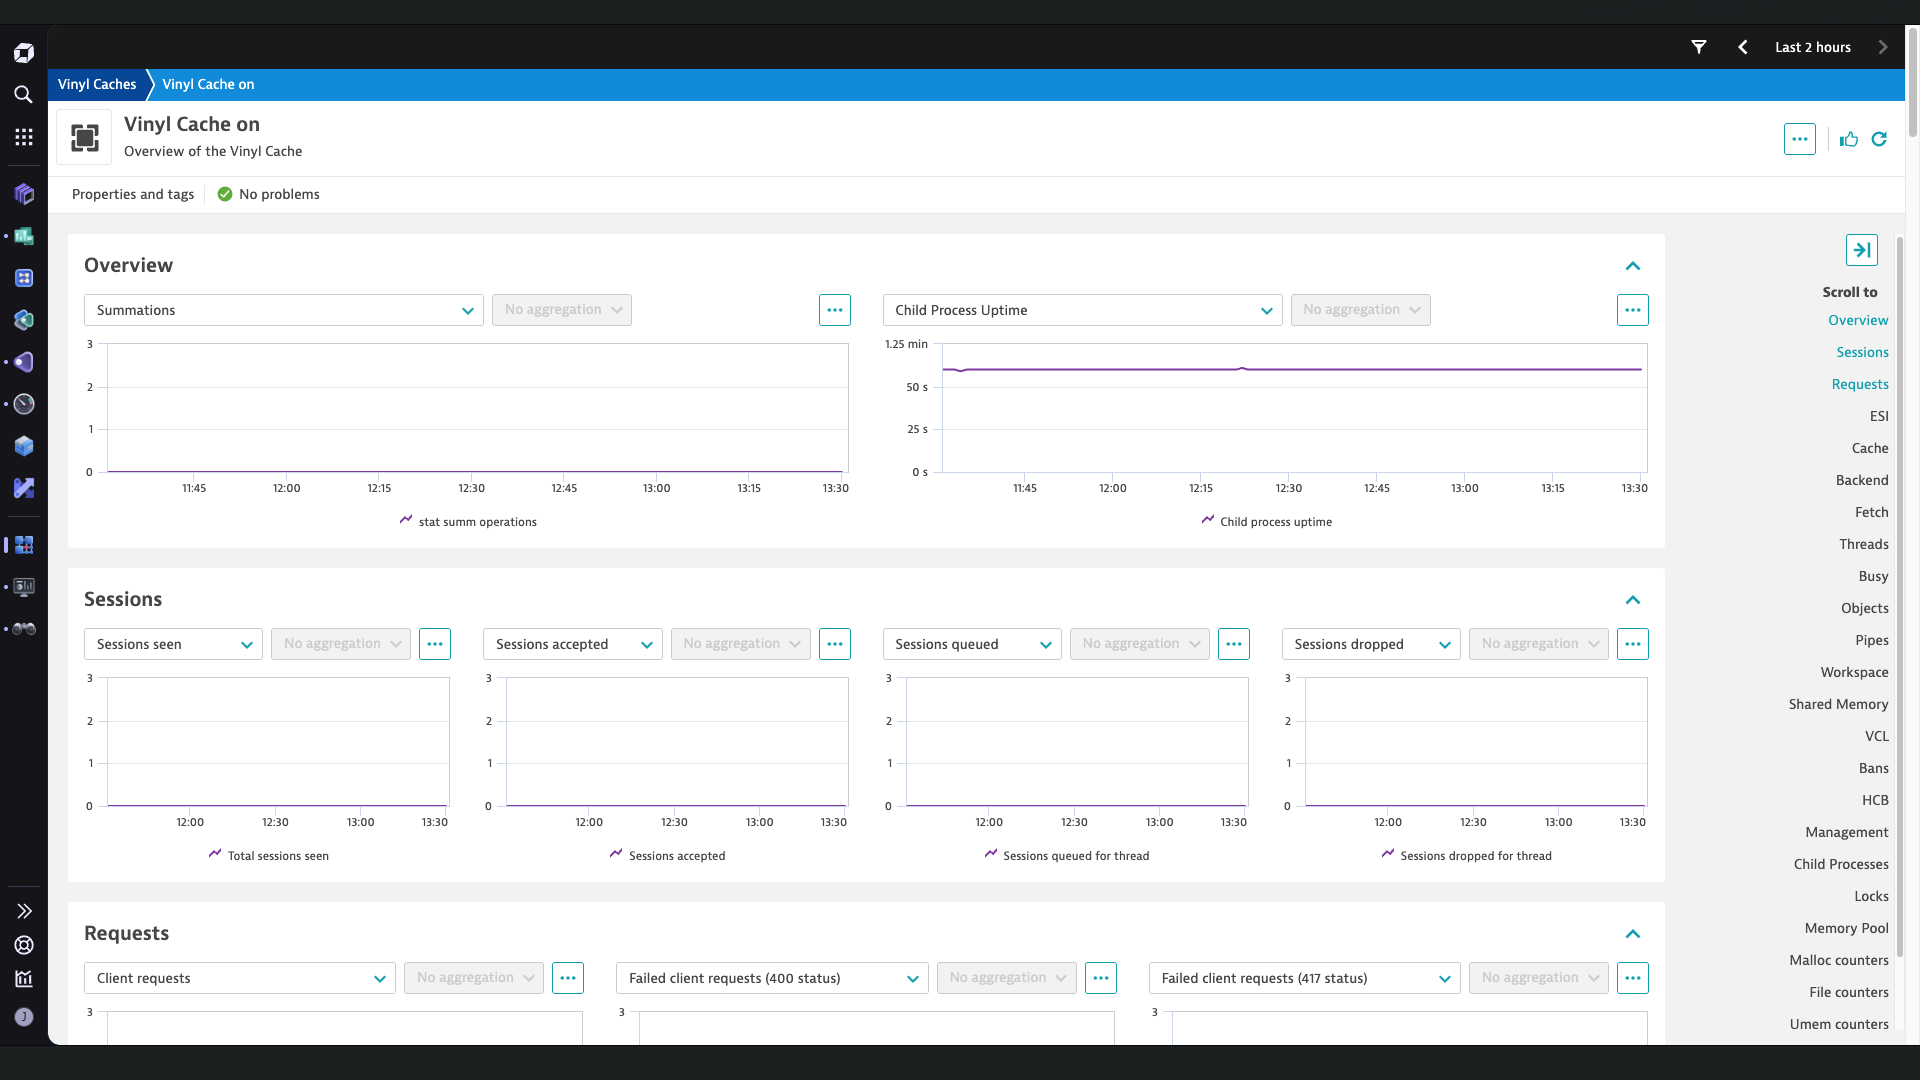Open more options for Summations chart
Image resolution: width=1920 pixels, height=1080 pixels.
[835, 310]
